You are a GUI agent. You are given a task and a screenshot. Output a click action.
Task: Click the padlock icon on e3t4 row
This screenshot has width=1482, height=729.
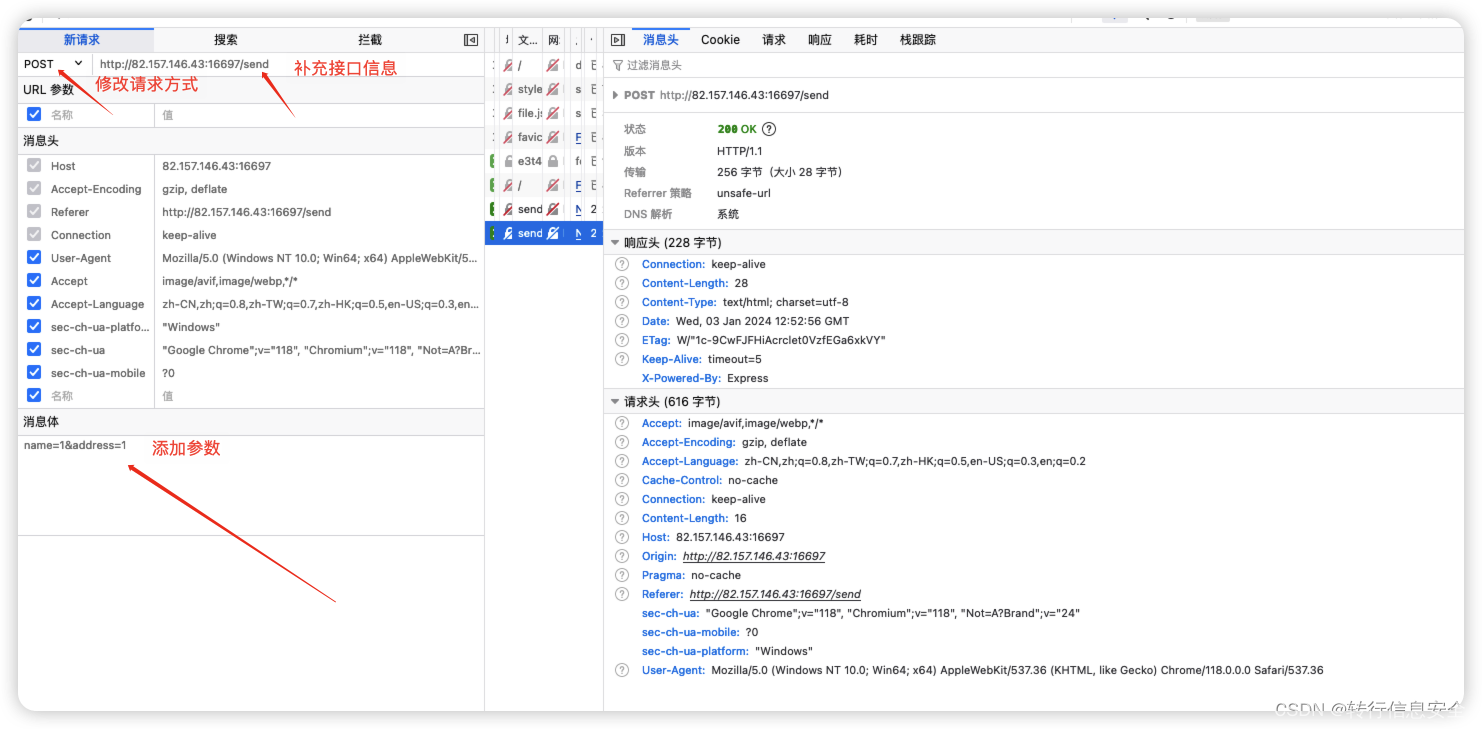[552, 161]
